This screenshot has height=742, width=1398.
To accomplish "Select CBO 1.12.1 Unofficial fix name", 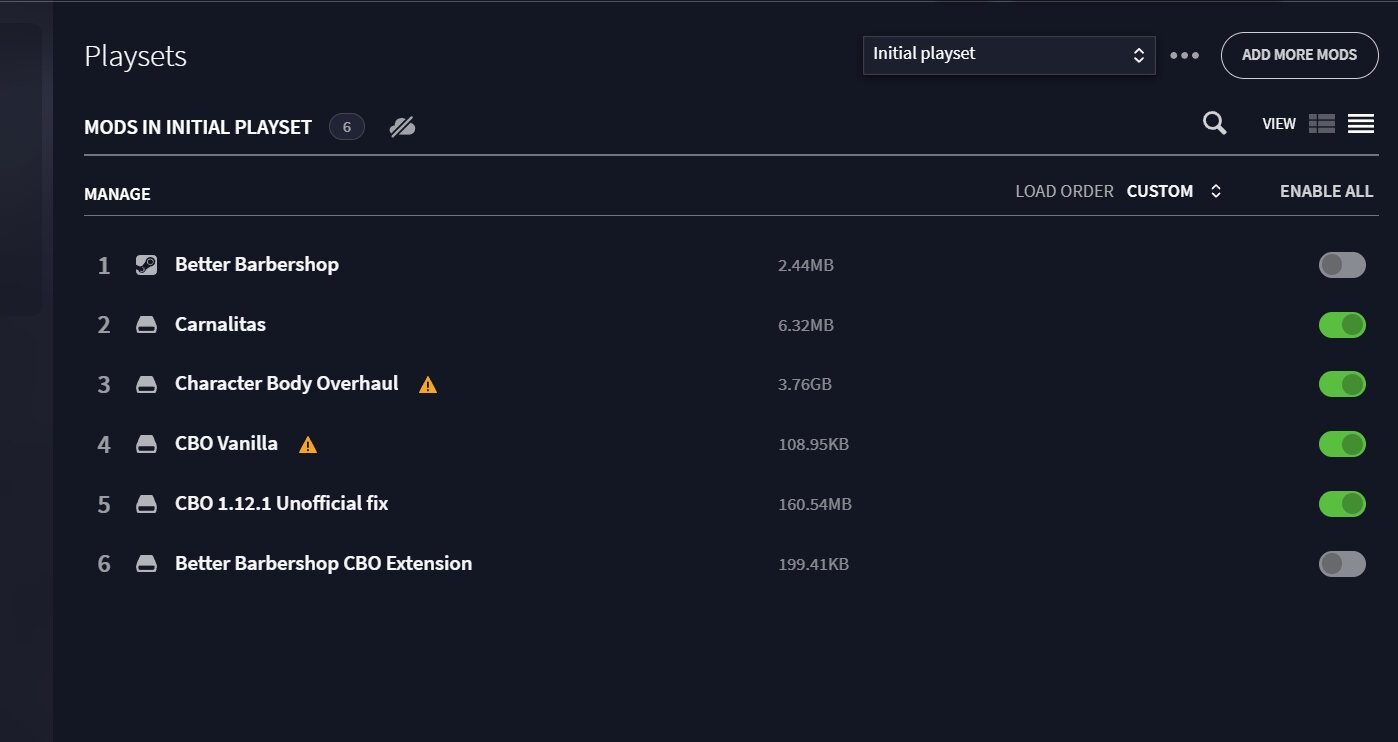I will coord(281,503).
